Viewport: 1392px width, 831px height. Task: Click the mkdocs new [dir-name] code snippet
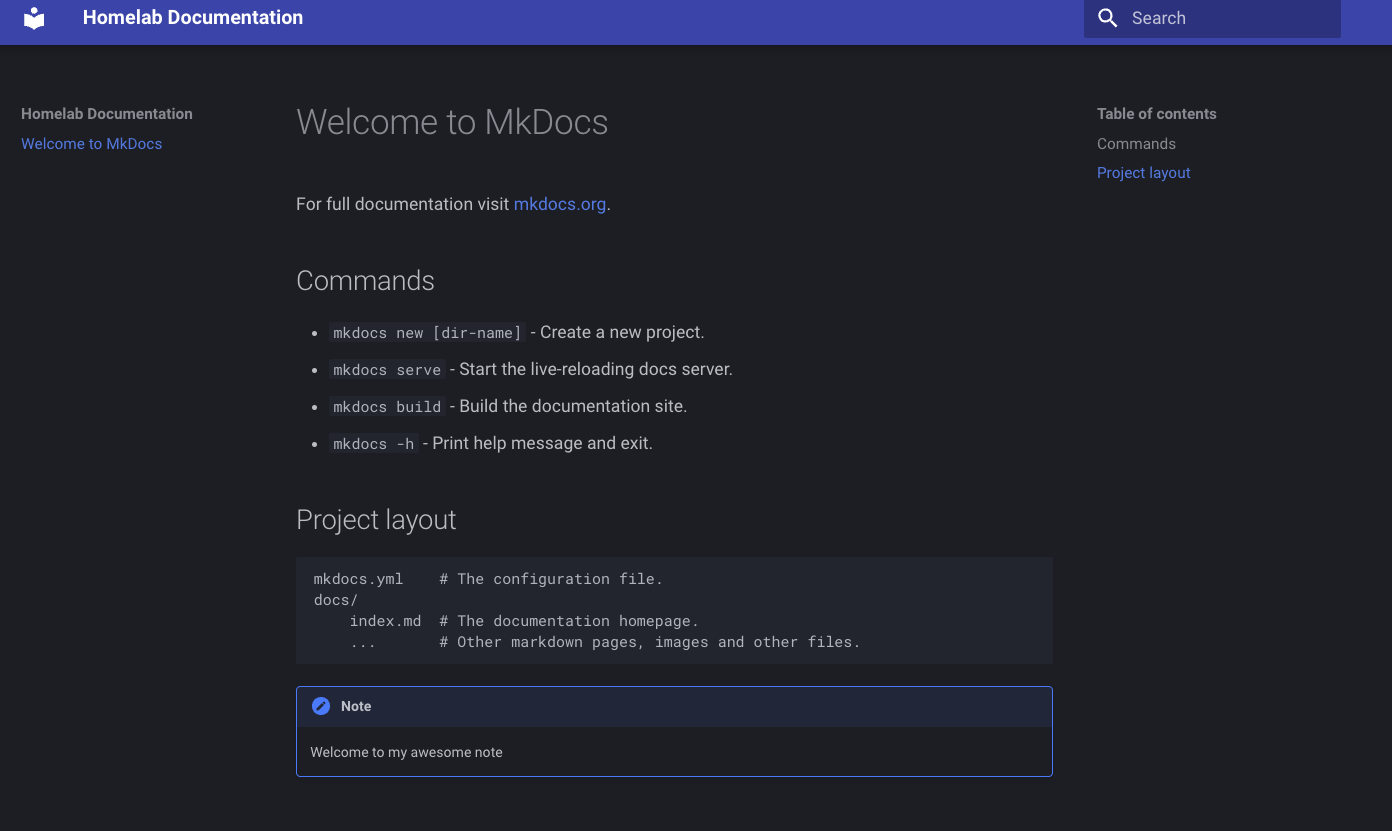tap(427, 333)
